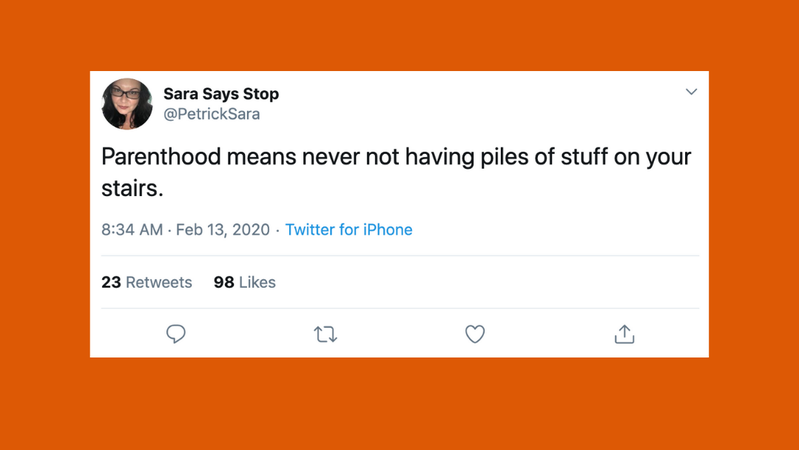This screenshot has width=799, height=450.
Task: Click the reply speech bubble icon
Action: coord(176,334)
